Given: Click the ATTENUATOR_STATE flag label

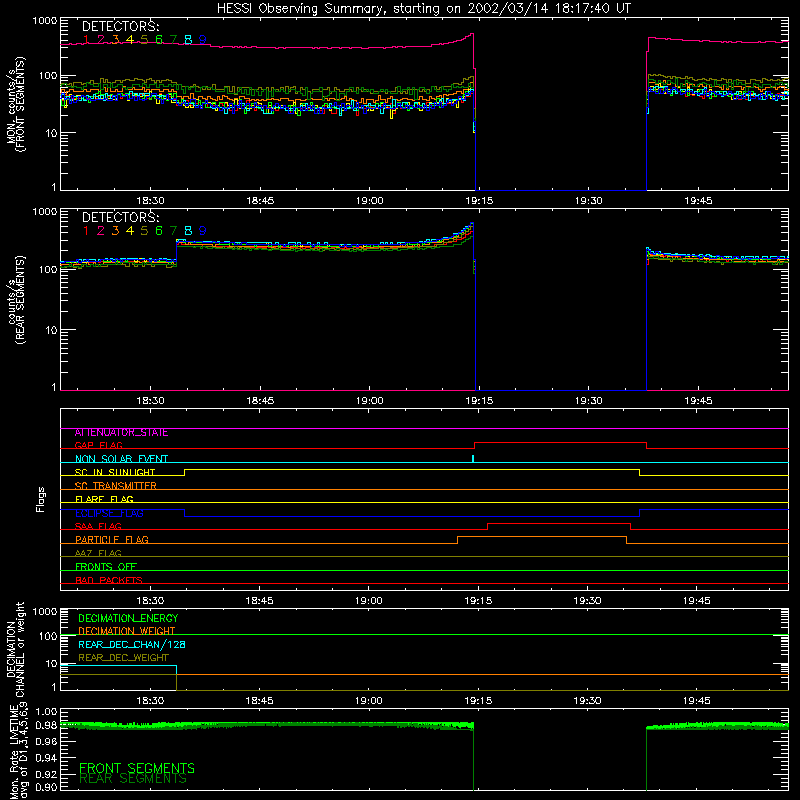Looking at the screenshot, I should pyautogui.click(x=121, y=433).
